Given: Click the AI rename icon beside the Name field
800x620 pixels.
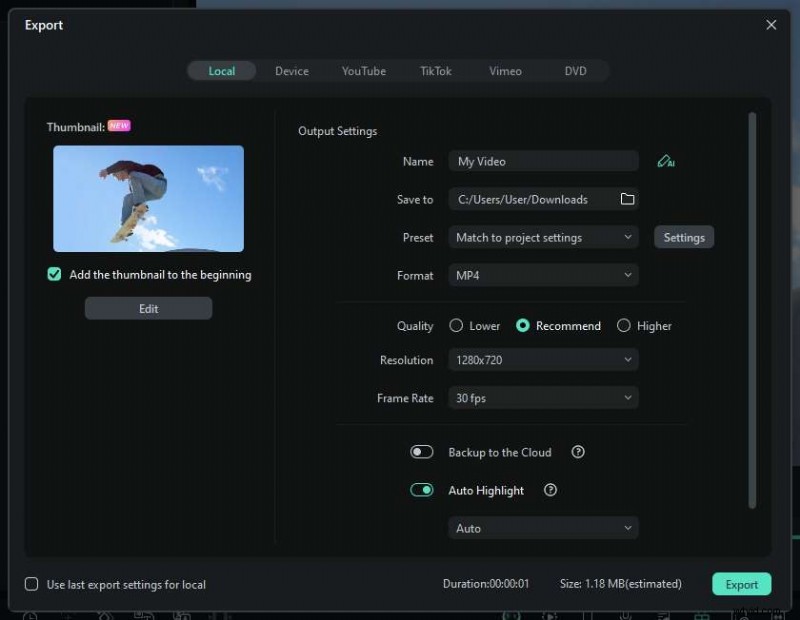Looking at the screenshot, I should pyautogui.click(x=667, y=161).
